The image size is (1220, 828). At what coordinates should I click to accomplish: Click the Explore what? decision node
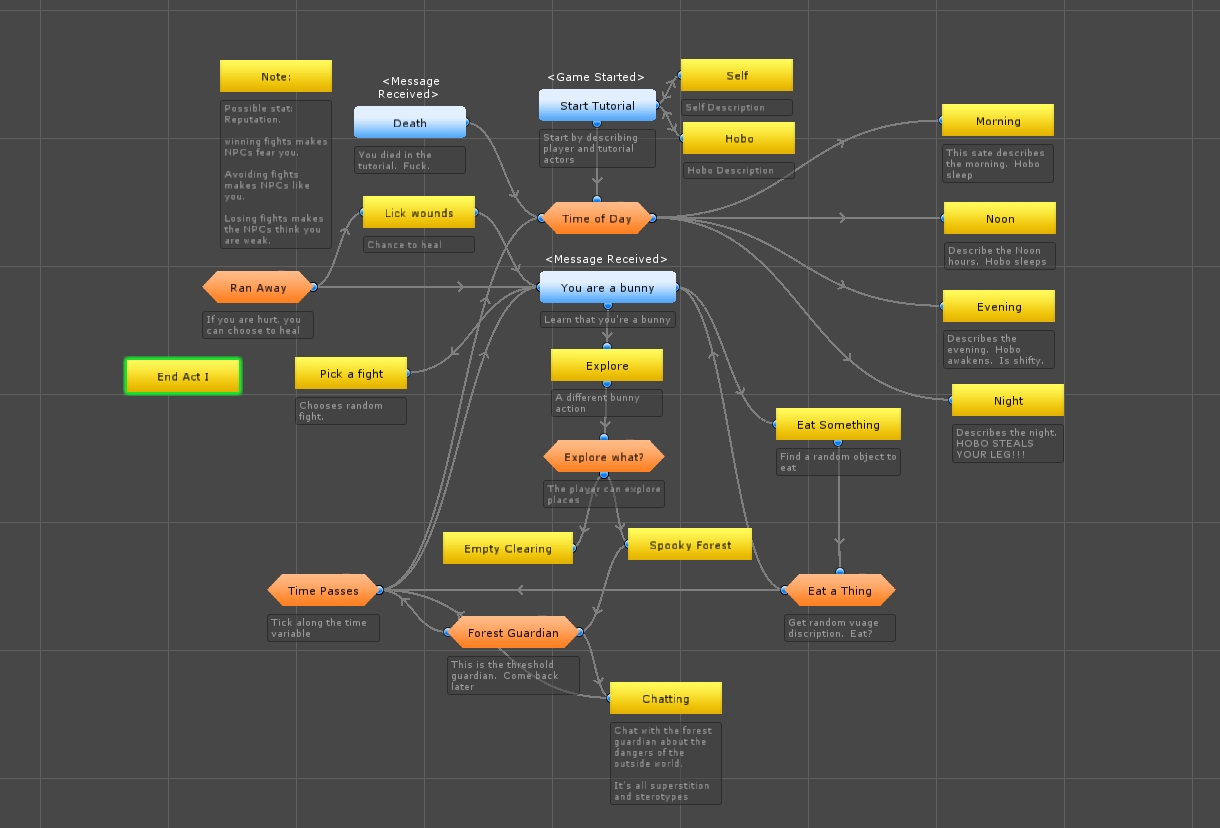pos(604,458)
